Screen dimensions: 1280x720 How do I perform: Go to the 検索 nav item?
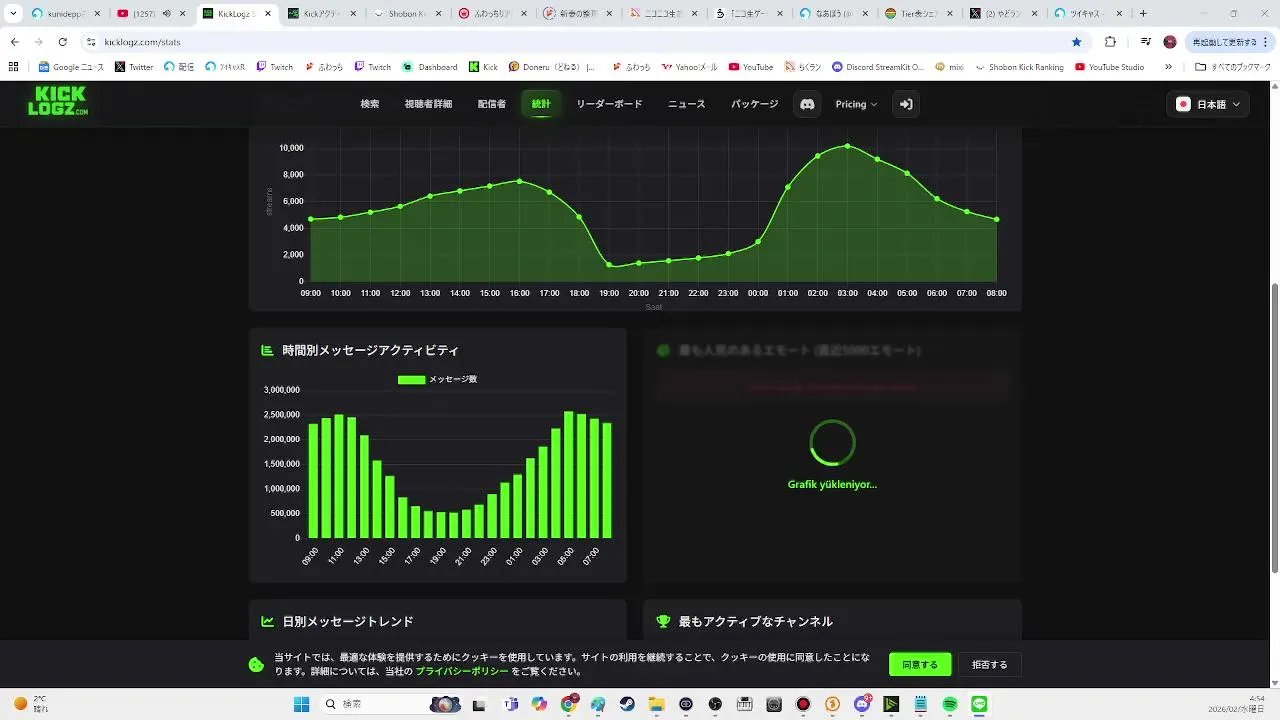[x=370, y=104]
